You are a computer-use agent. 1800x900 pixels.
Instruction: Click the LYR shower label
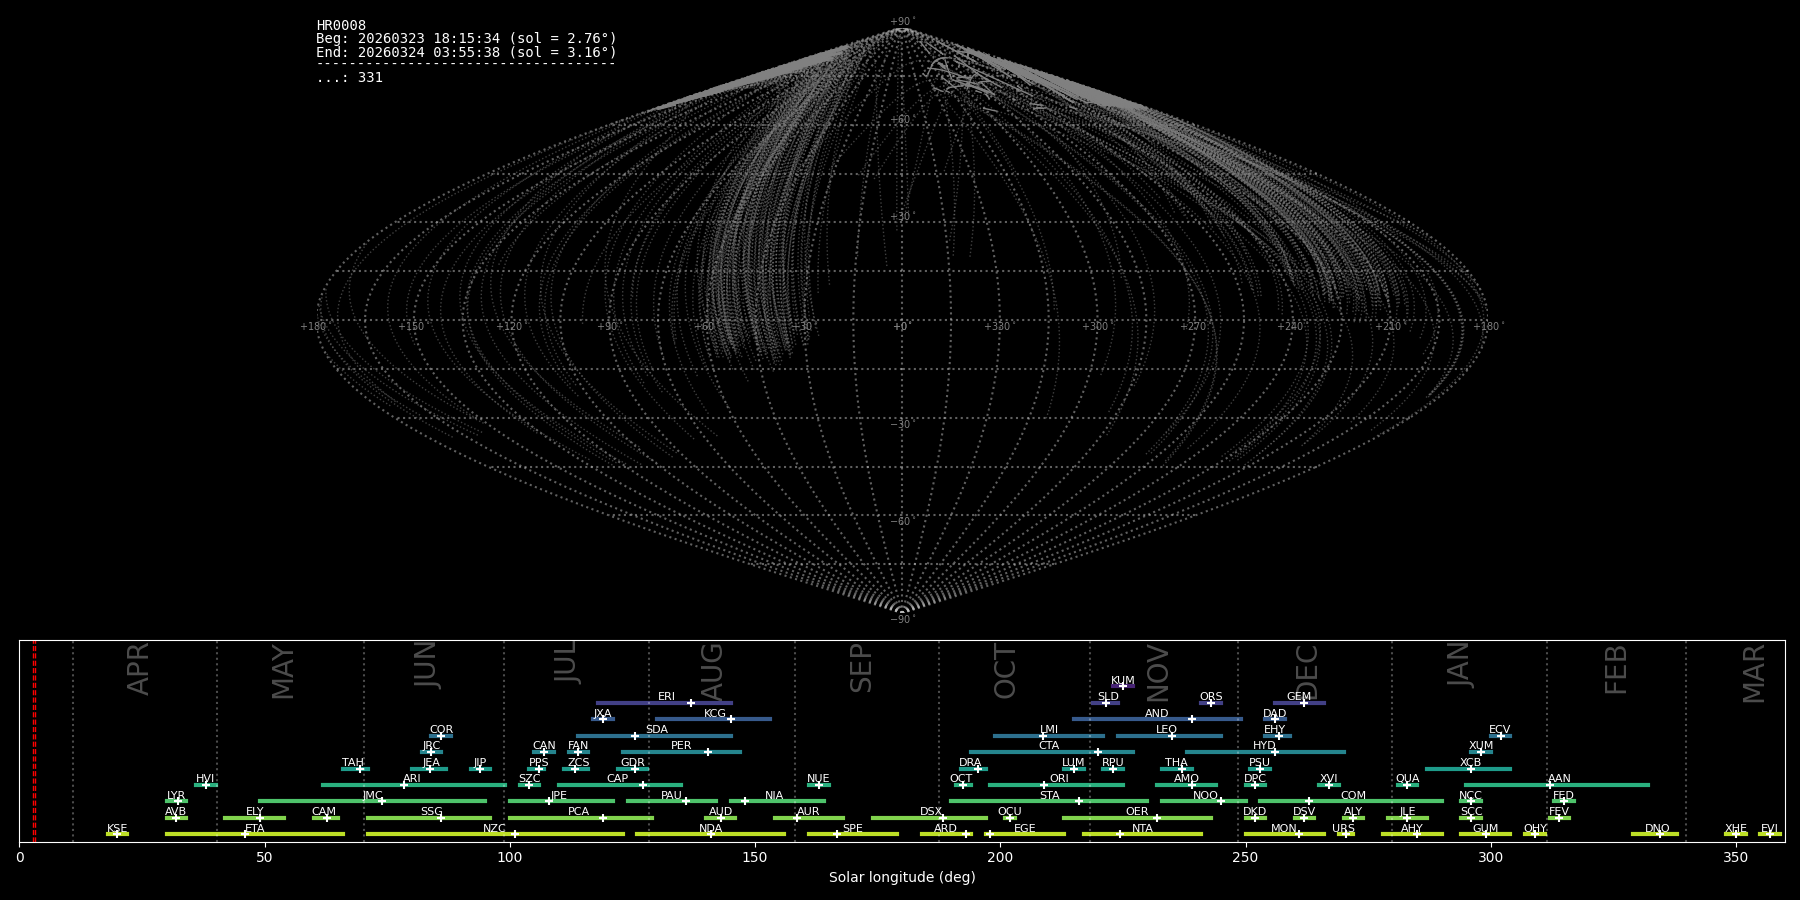coord(176,796)
